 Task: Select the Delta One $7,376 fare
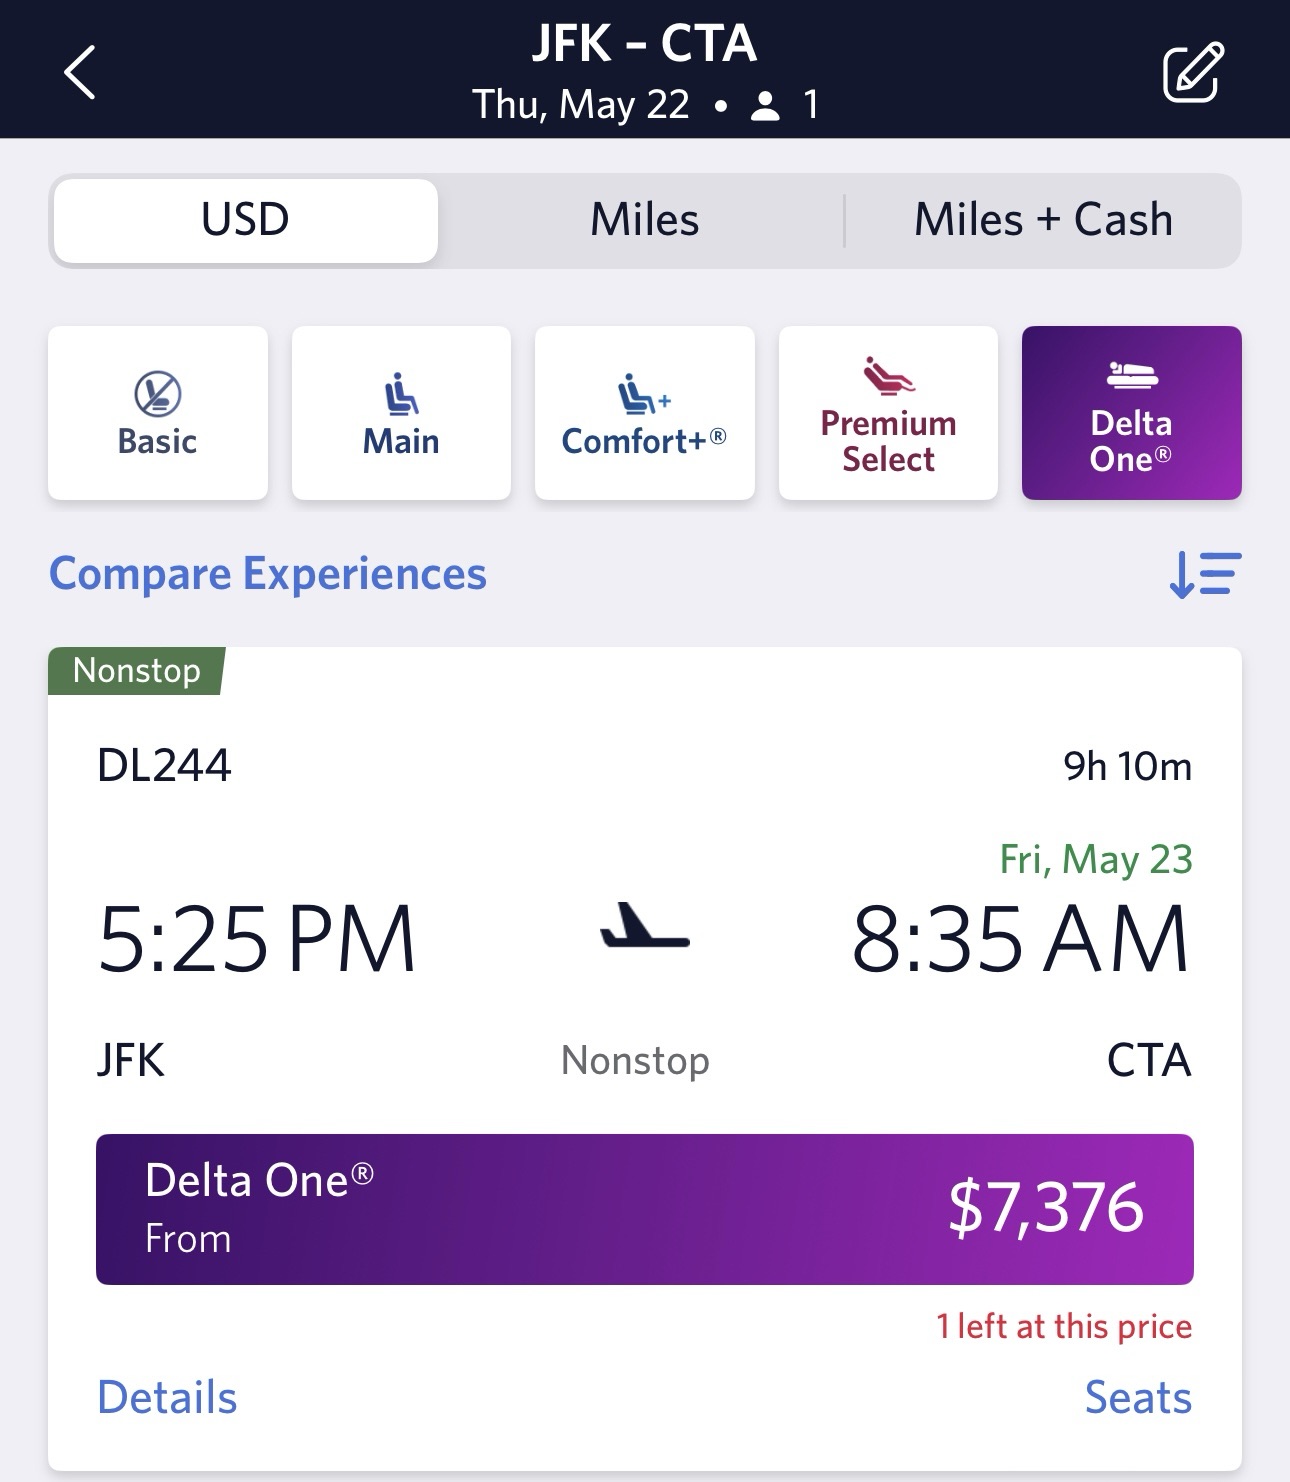[644, 1208]
